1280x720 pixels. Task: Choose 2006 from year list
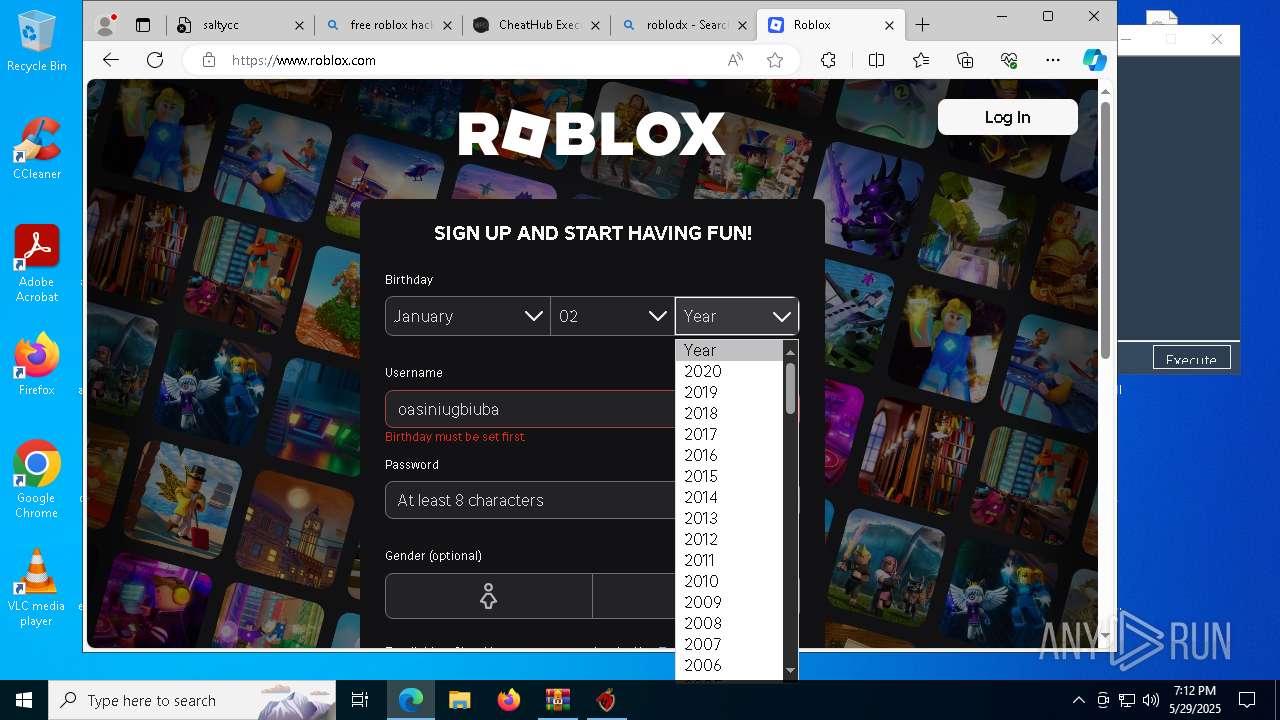pyautogui.click(x=729, y=665)
